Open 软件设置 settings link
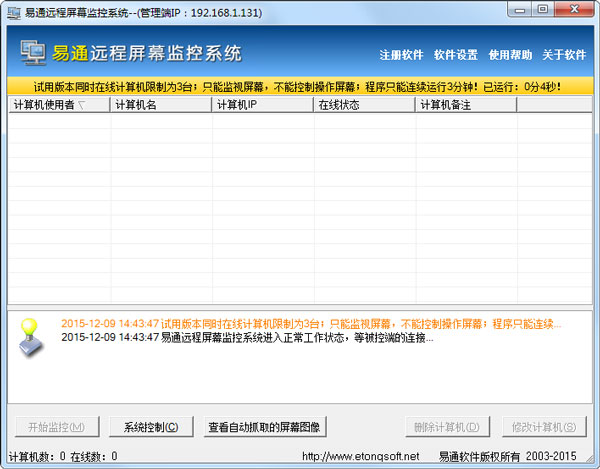This screenshot has height=469, width=600. [x=455, y=55]
